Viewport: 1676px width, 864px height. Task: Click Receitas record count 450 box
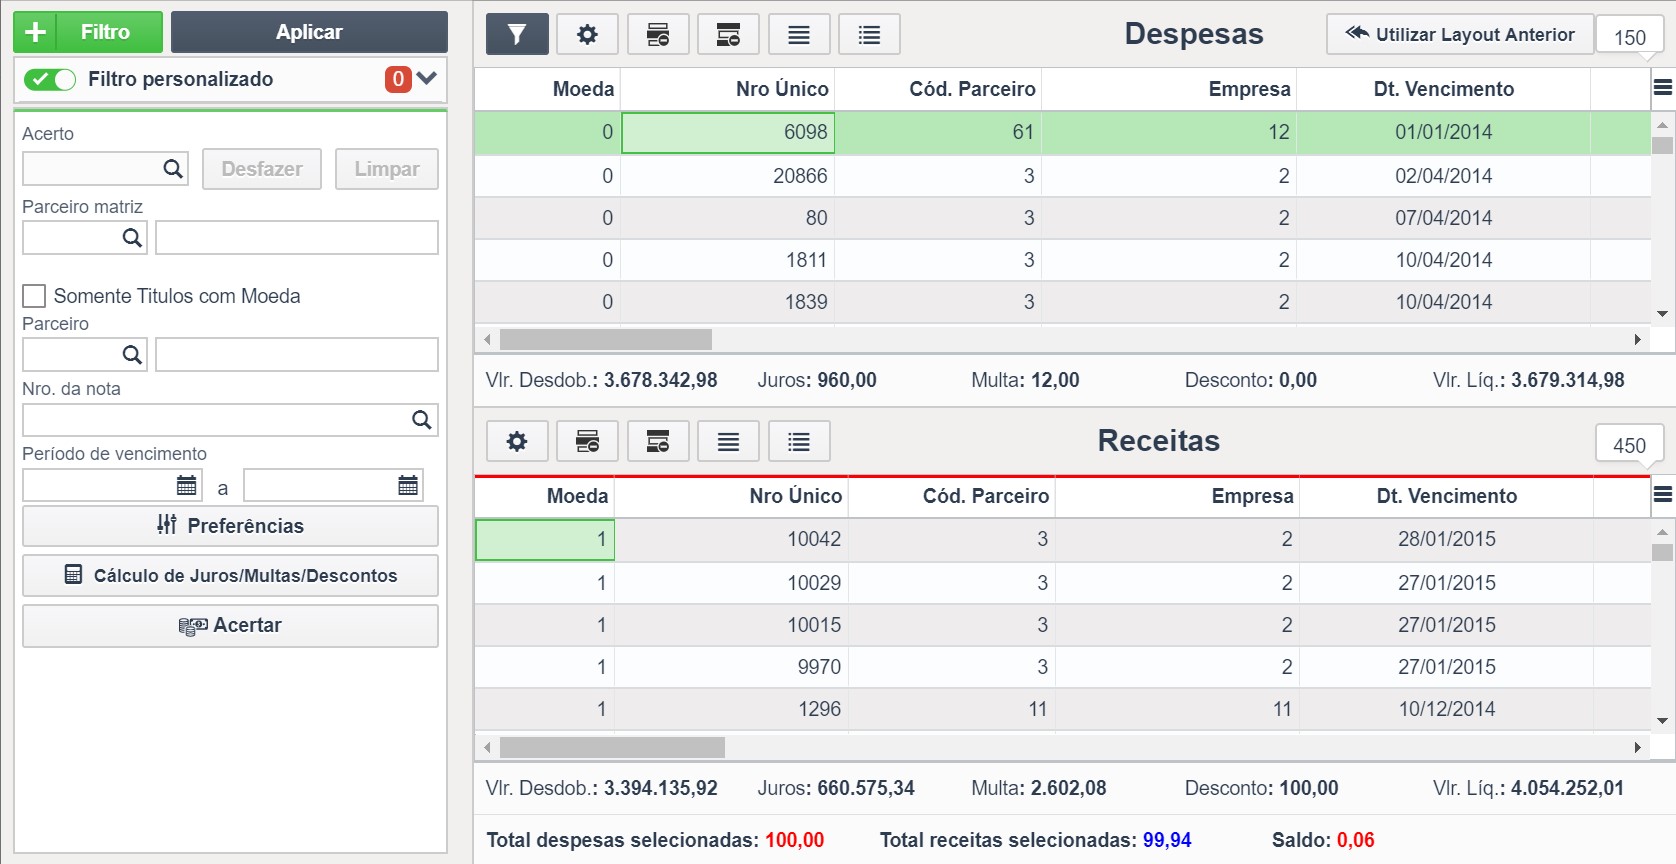click(1630, 445)
